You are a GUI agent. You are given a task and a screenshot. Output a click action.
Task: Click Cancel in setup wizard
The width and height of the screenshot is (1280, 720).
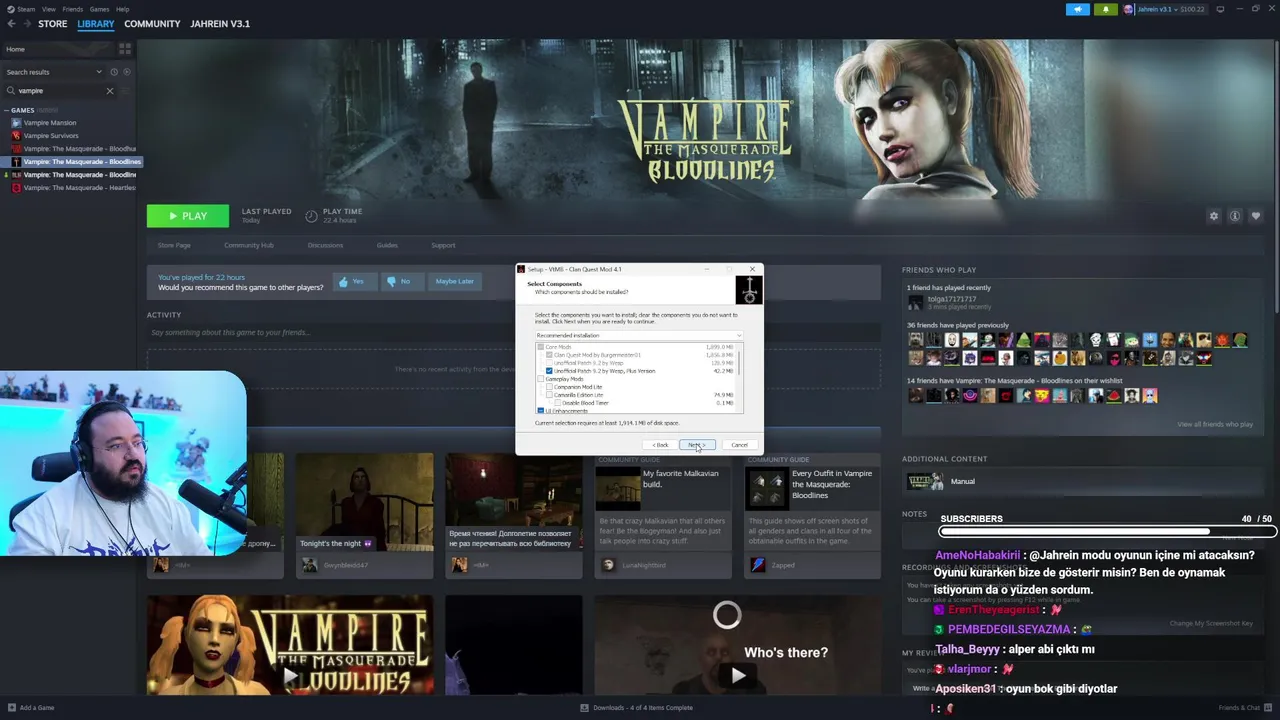[x=739, y=445]
